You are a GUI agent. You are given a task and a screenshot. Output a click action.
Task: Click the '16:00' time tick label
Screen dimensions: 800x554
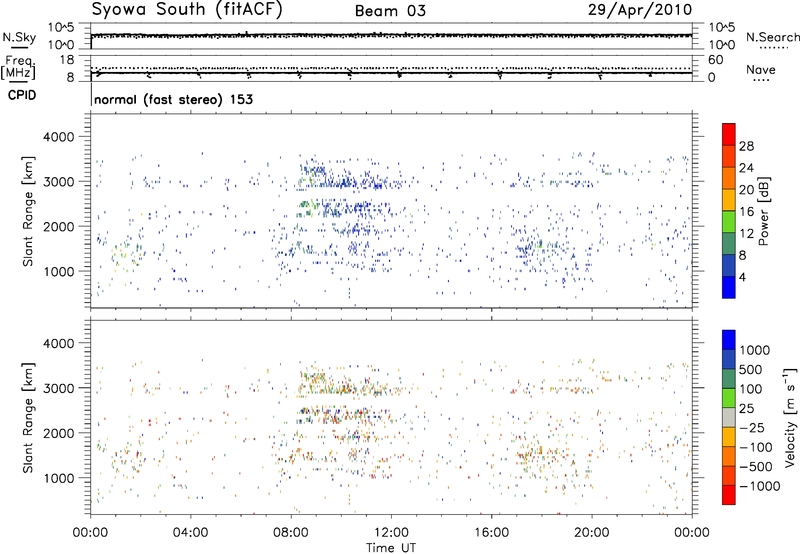[x=491, y=533]
